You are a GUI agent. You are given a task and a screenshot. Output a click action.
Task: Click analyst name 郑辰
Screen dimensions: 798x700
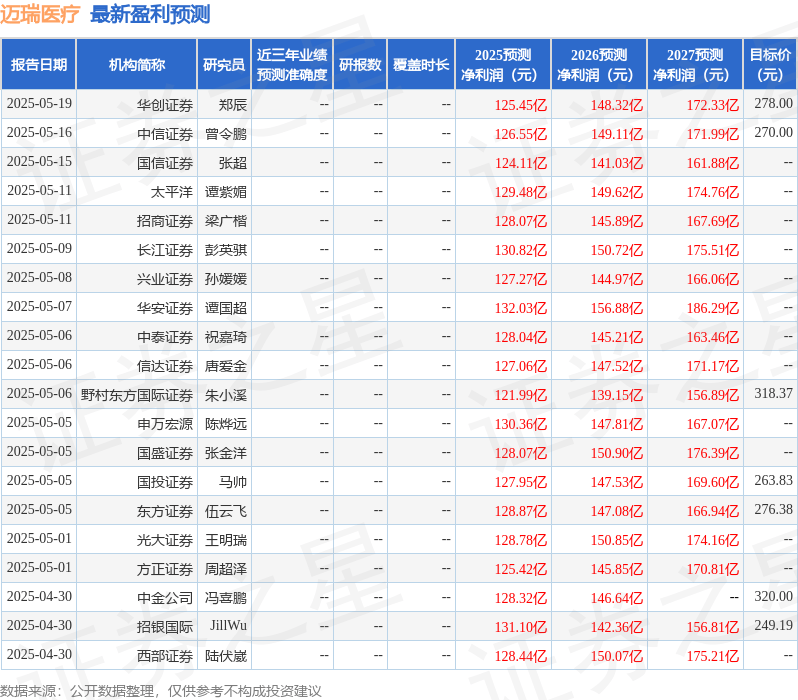coord(233,105)
